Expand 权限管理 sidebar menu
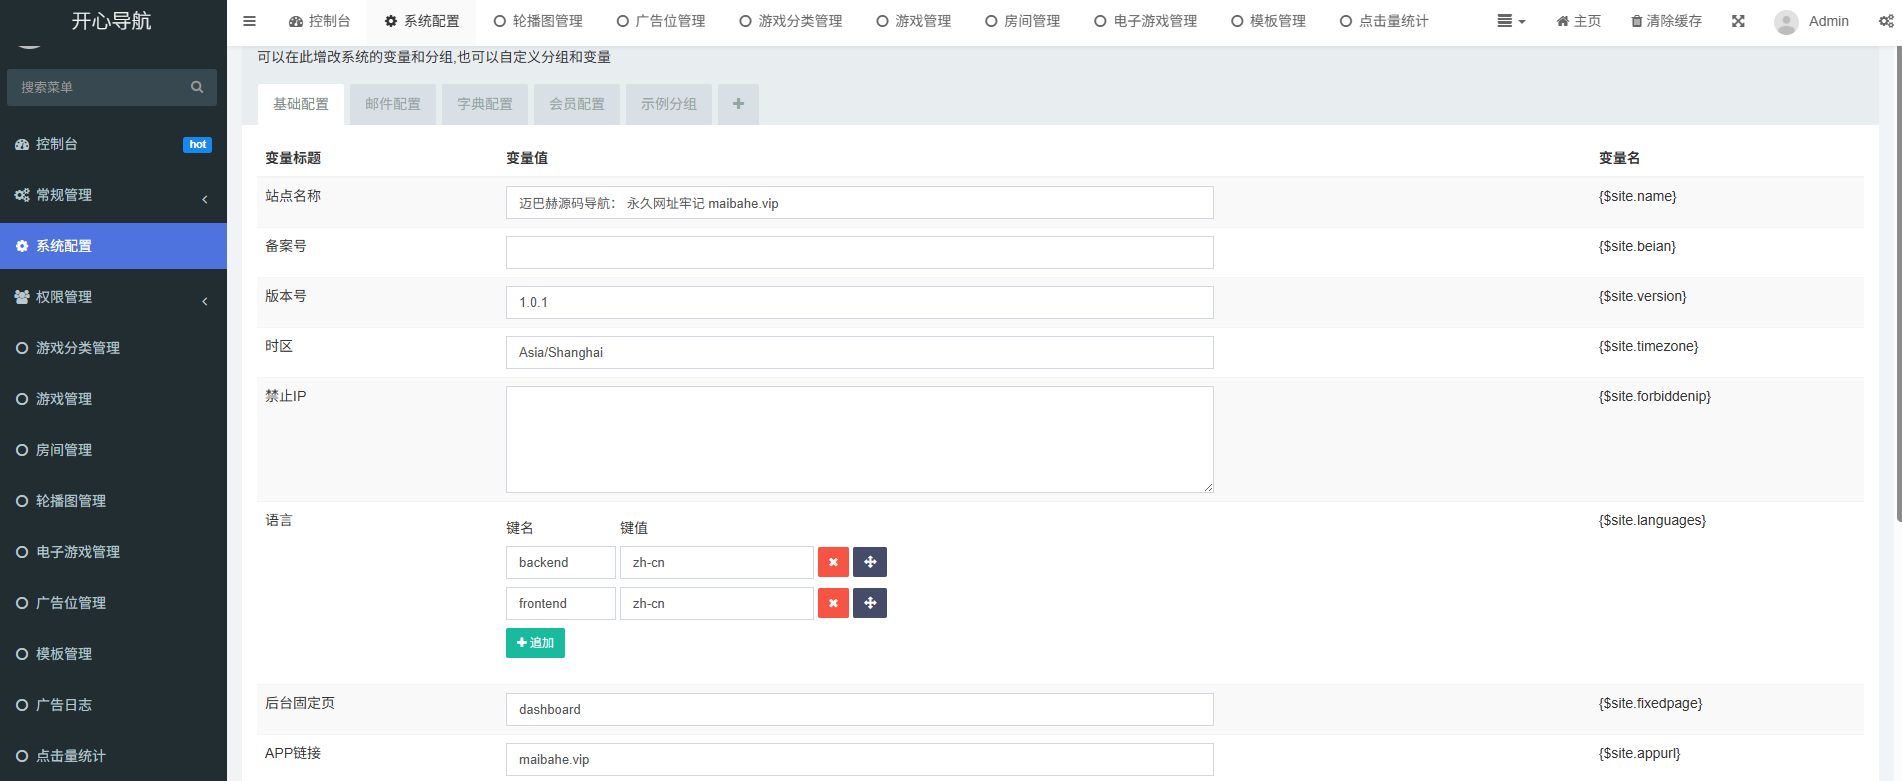1902x781 pixels. 113,297
